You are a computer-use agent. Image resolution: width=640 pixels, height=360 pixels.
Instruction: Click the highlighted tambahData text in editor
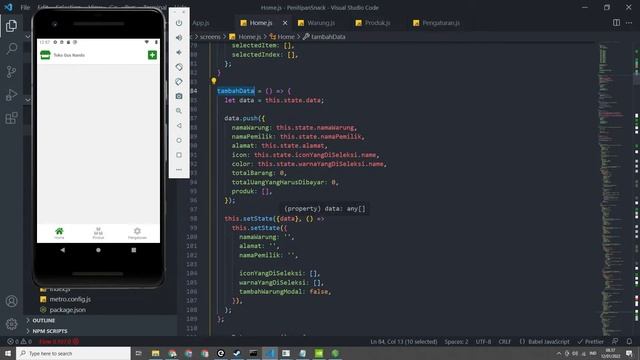236,91
